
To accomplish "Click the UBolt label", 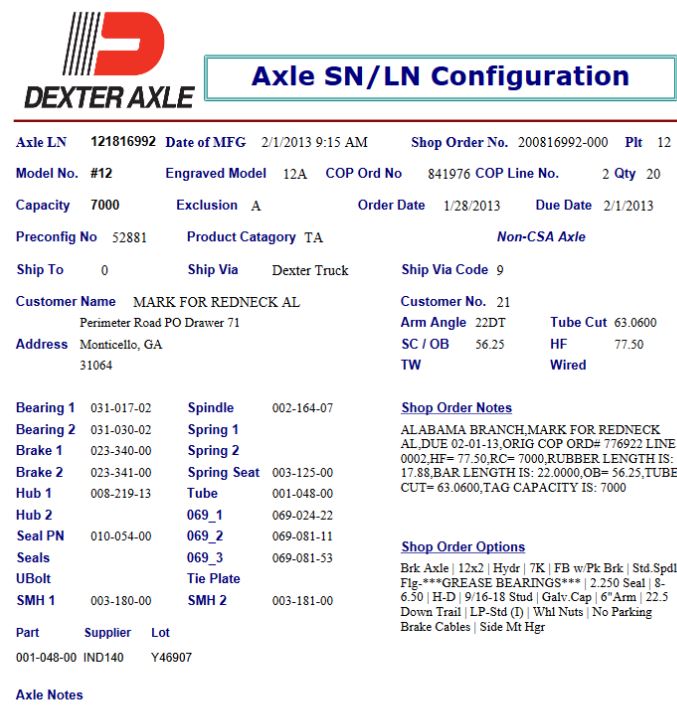I will [33, 578].
